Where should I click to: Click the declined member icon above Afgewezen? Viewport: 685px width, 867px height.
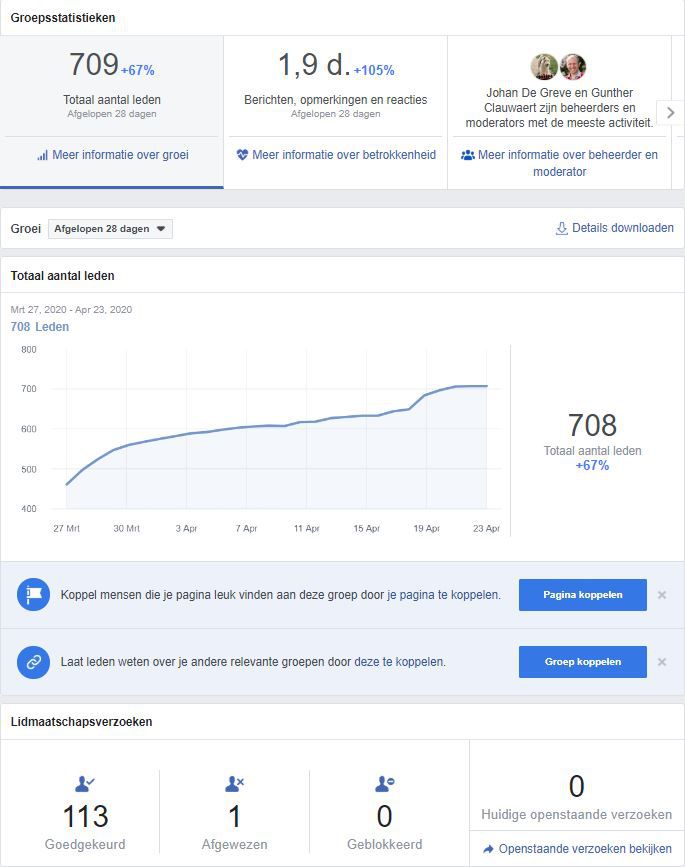click(235, 785)
